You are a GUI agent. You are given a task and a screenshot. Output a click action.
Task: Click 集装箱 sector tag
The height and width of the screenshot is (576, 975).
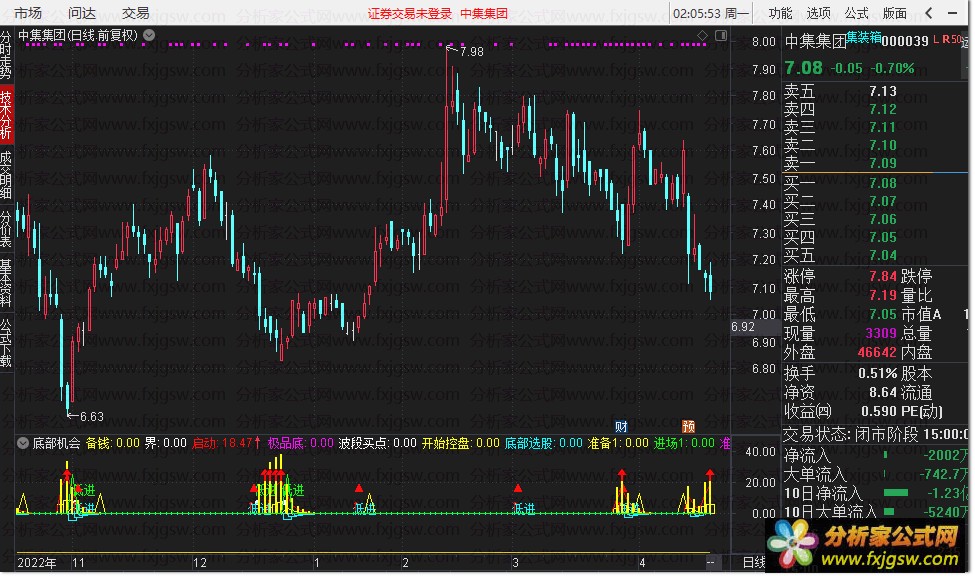tap(864, 37)
